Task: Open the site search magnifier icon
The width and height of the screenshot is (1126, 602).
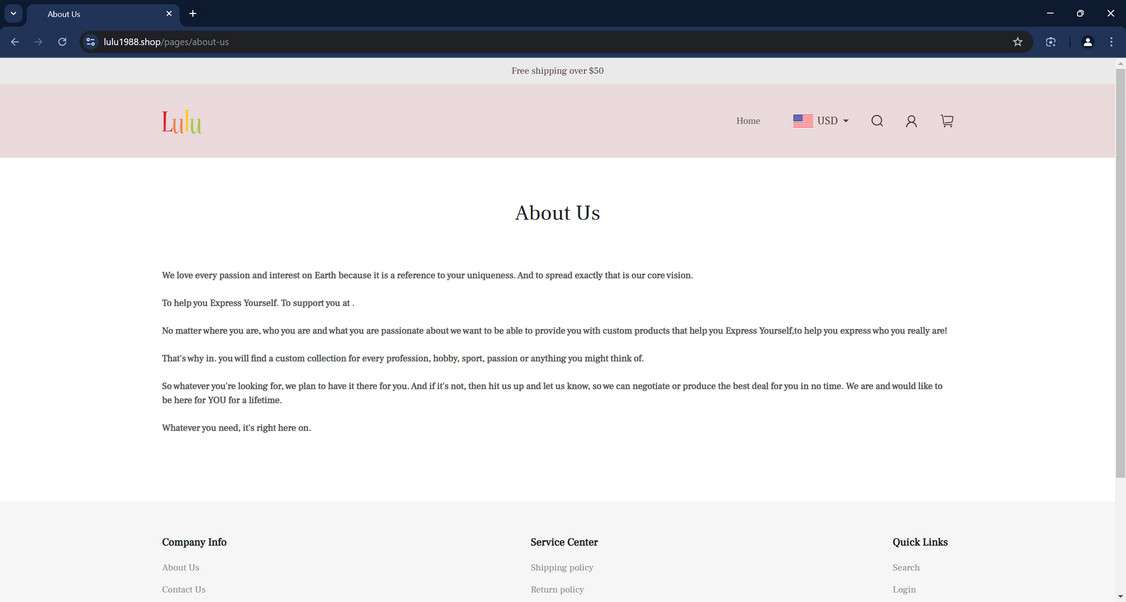Action: pos(877,121)
